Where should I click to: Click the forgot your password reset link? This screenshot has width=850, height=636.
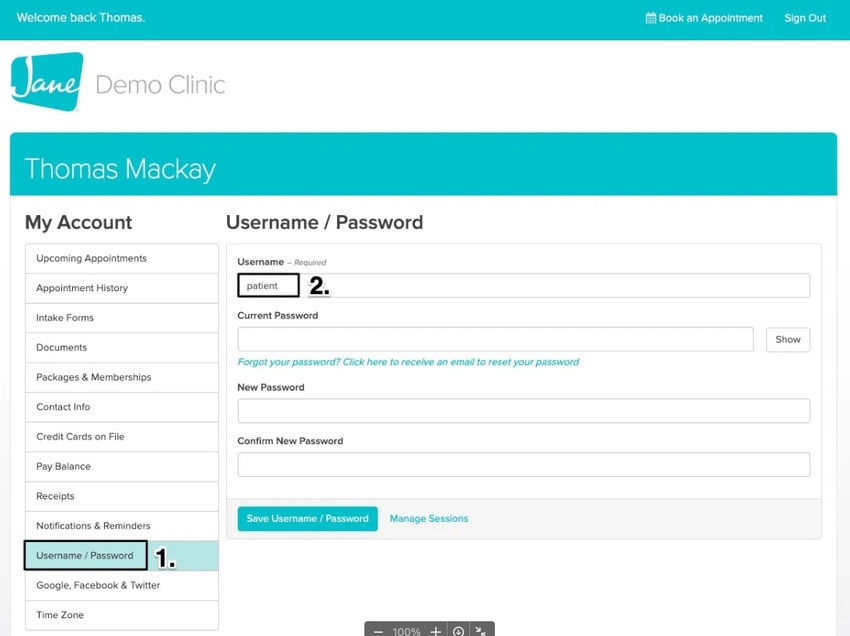(x=408, y=362)
